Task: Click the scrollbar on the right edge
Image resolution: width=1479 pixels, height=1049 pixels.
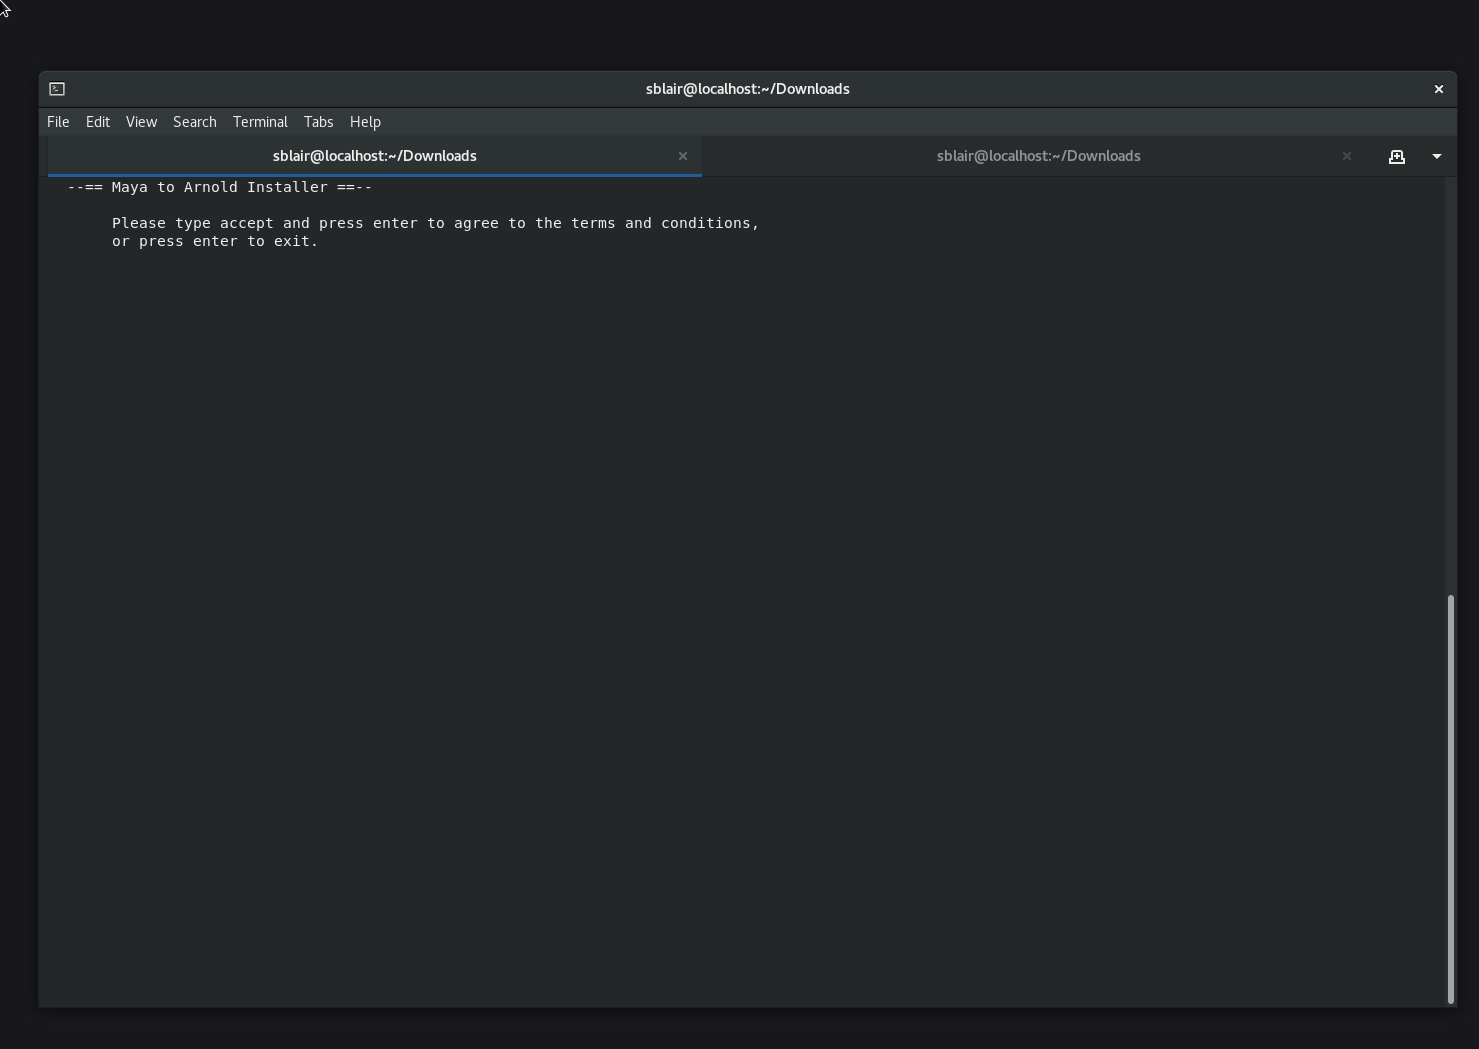Action: [x=1449, y=800]
